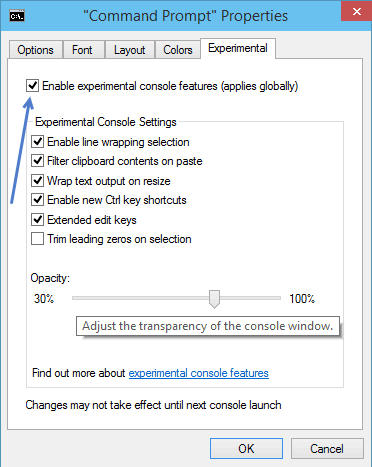Viewport: 372px width, 467px height.
Task: Confirm changes with the OK button
Action: point(246,448)
